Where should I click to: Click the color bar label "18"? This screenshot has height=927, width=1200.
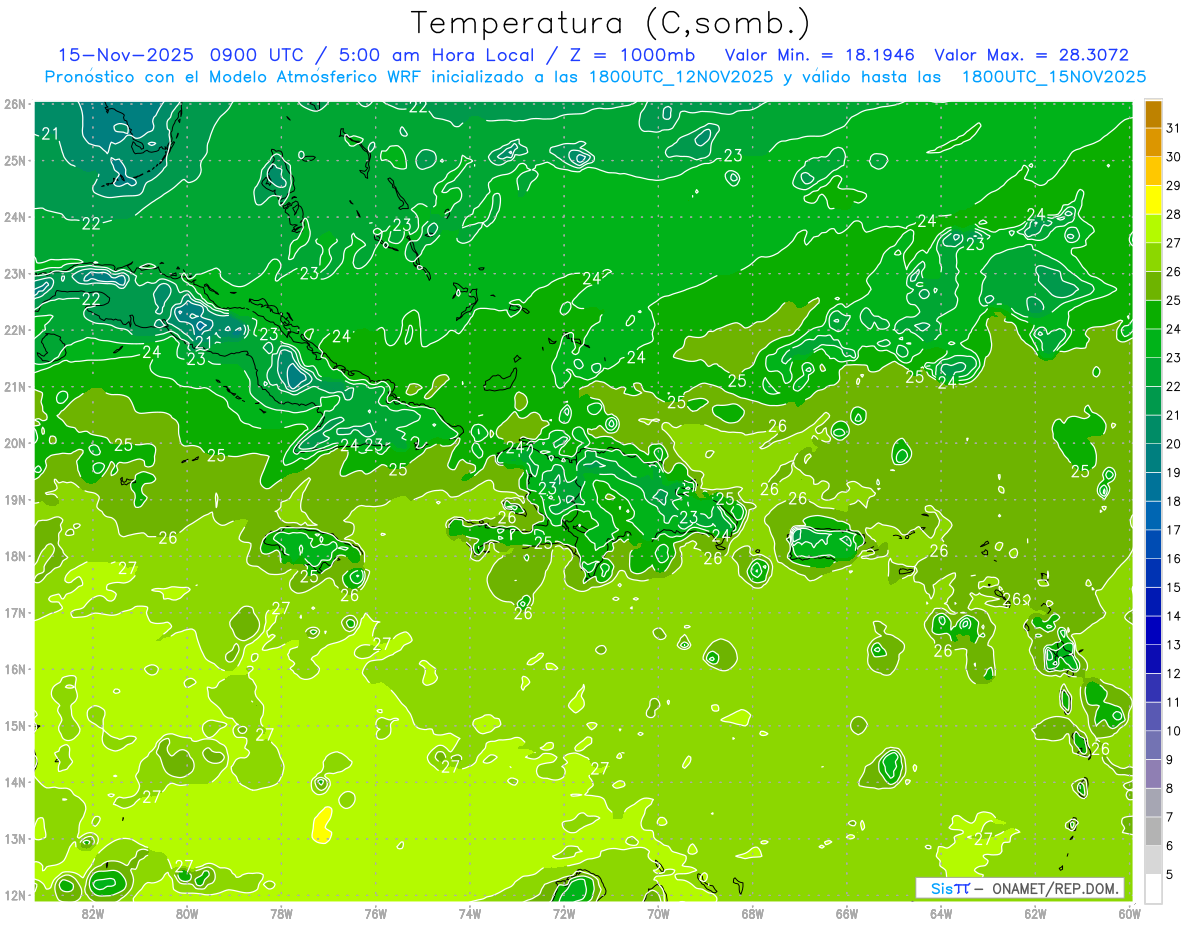[1173, 501]
